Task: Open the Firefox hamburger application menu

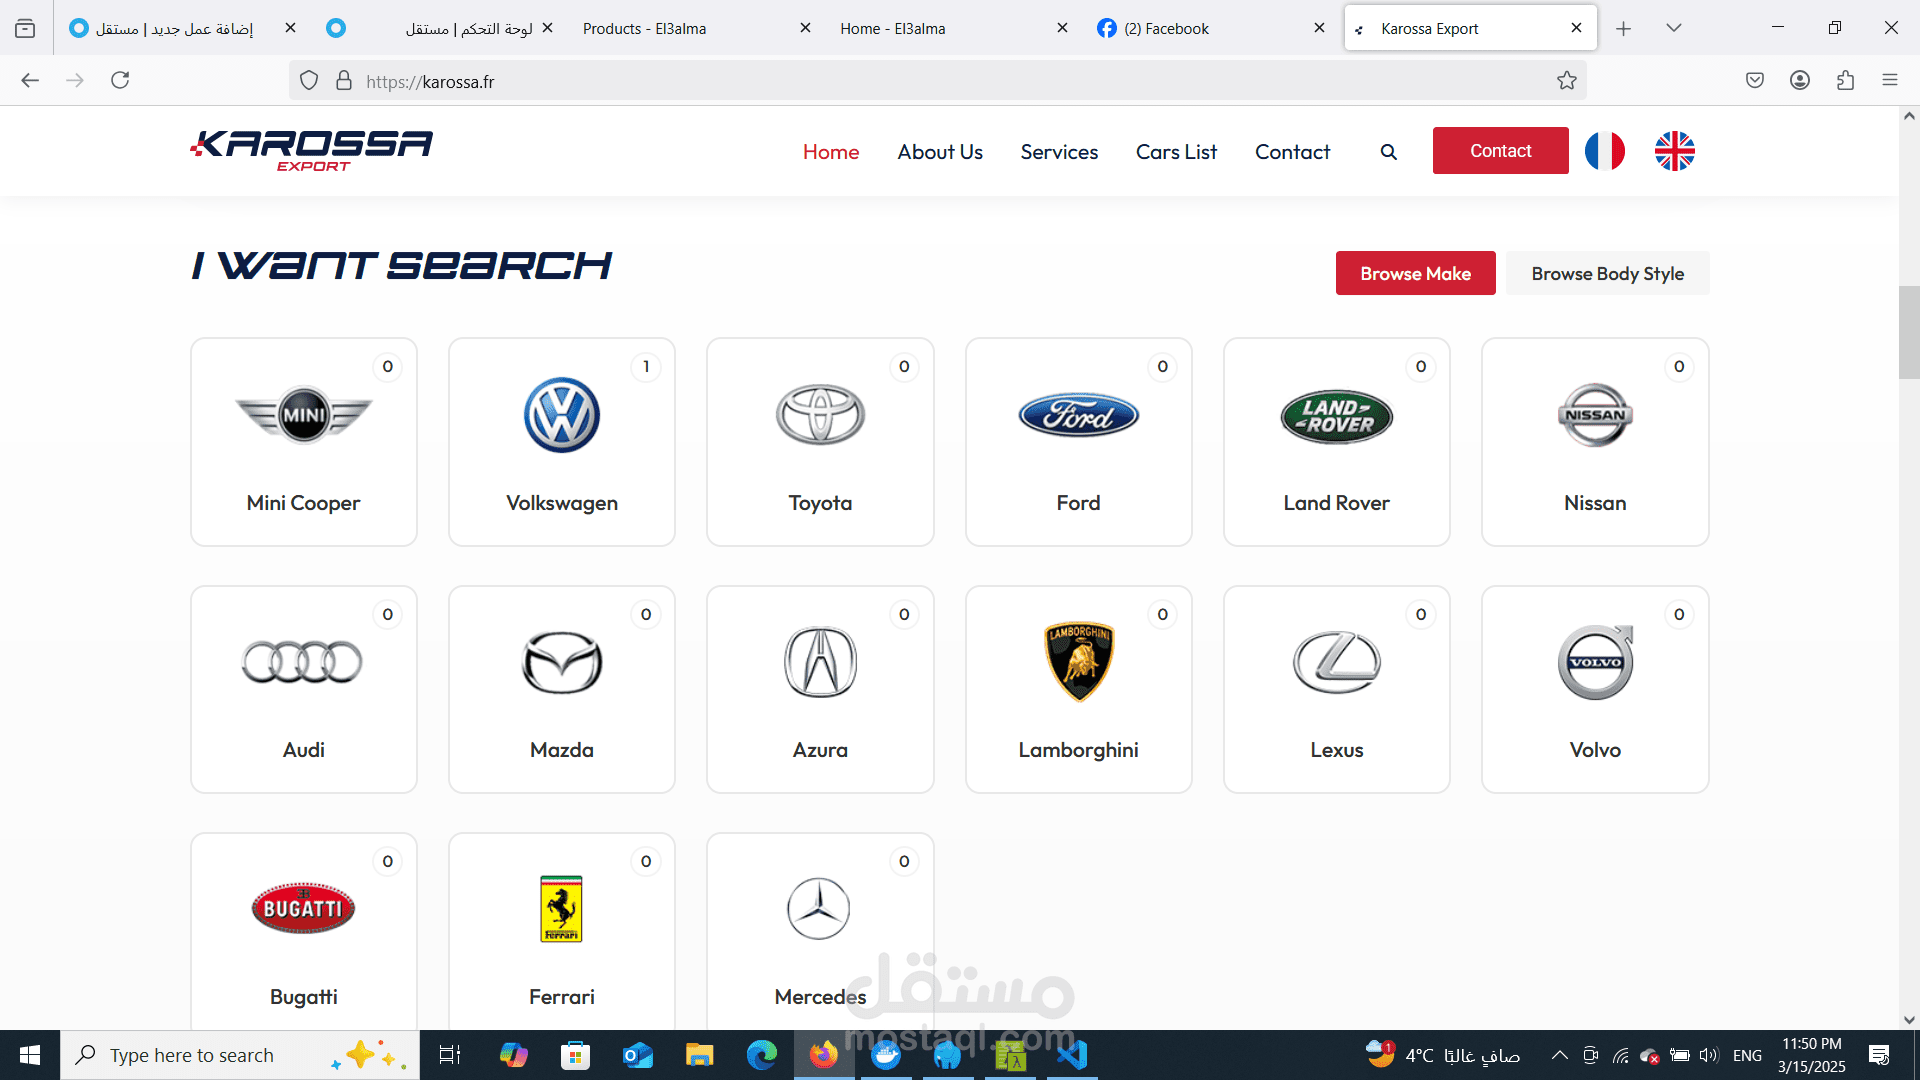Action: click(x=1889, y=81)
